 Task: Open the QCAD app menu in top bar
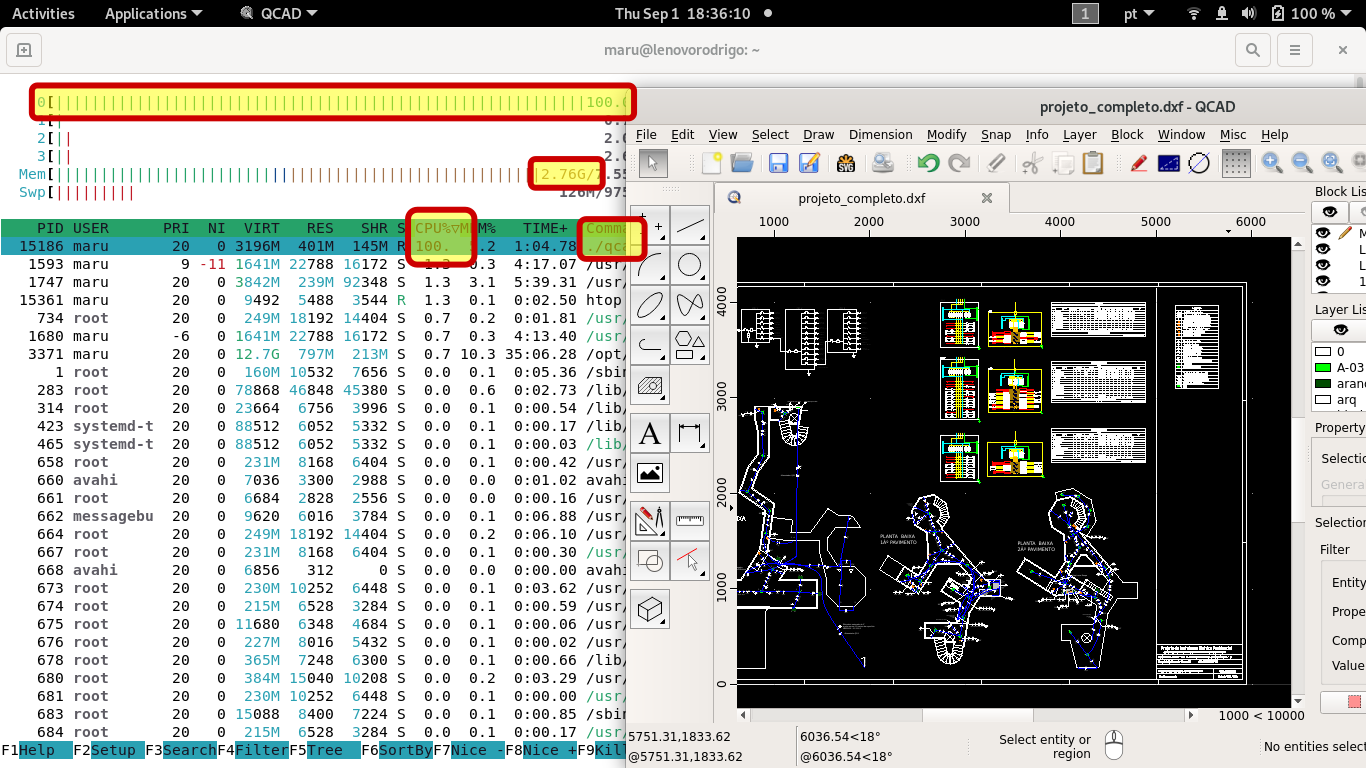(280, 13)
